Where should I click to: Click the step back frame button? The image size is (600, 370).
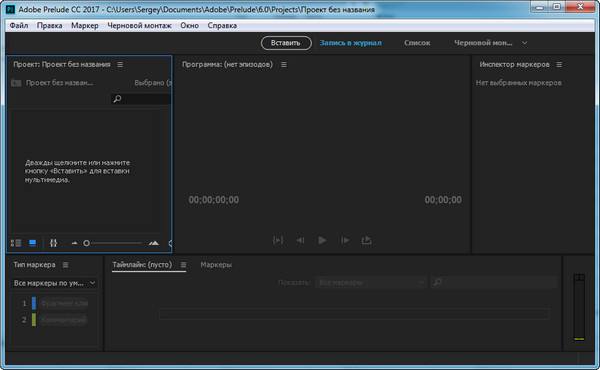[x=300, y=240]
